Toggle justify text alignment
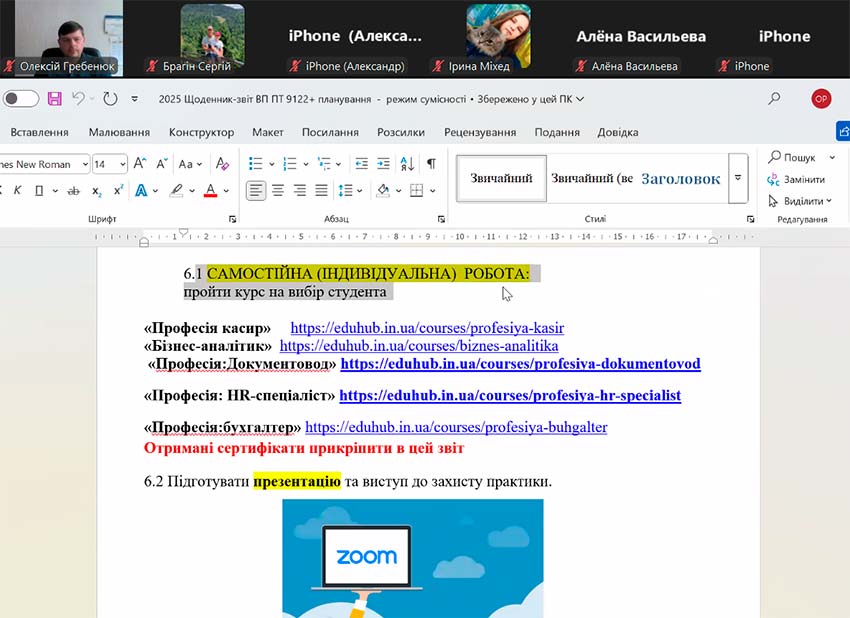The height and width of the screenshot is (618, 850). (x=321, y=191)
